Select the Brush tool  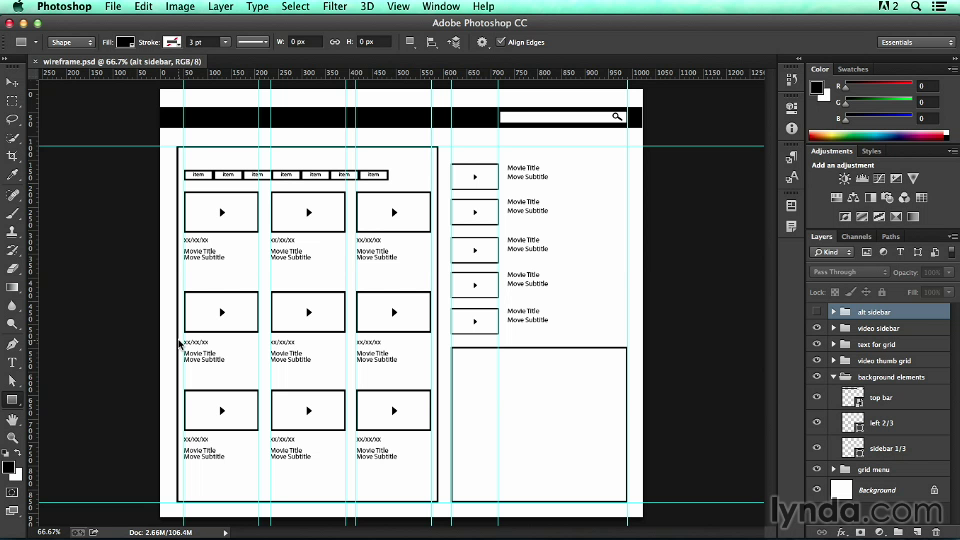tap(12, 213)
